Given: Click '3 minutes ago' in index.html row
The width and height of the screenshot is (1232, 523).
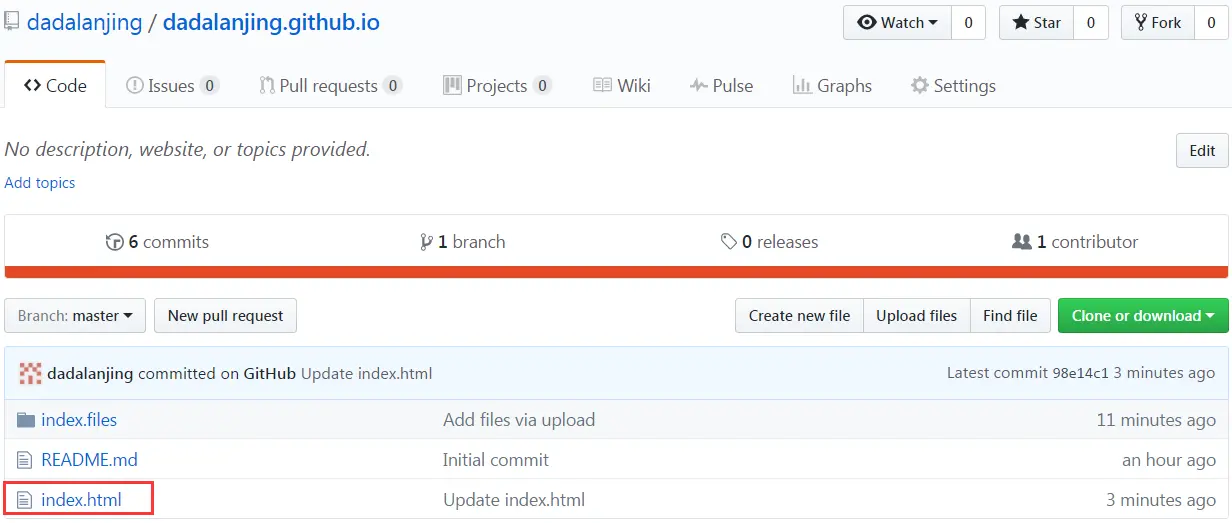Looking at the screenshot, I should point(1161,499).
